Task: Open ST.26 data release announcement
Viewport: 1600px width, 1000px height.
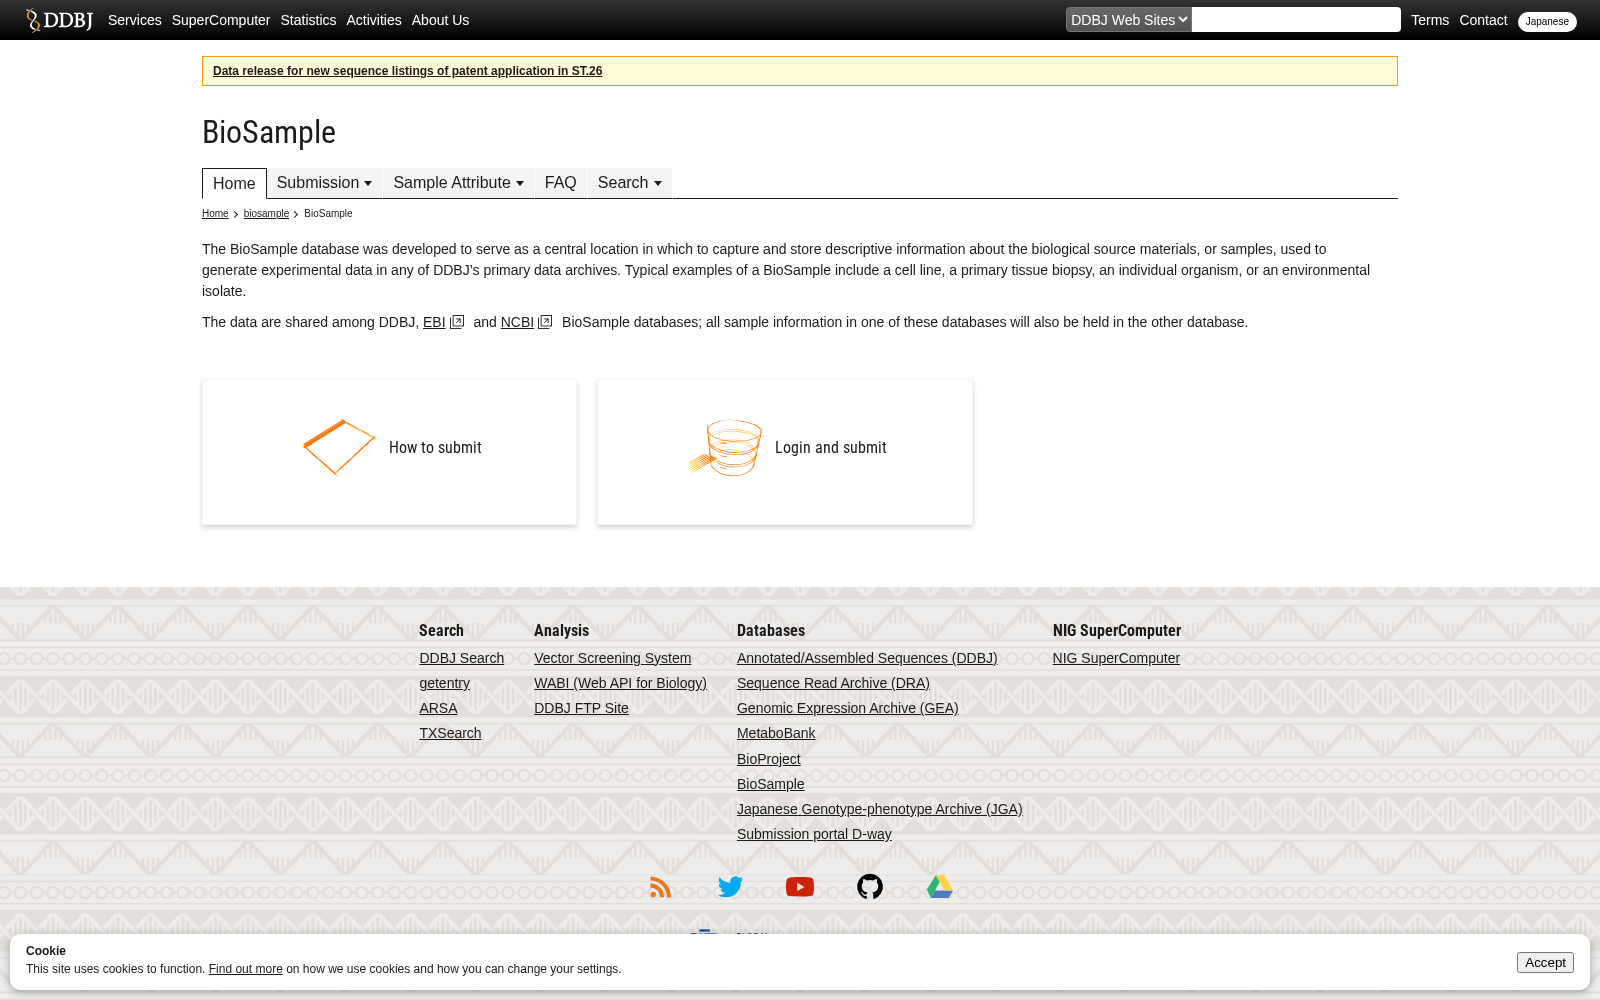Action: coord(407,71)
